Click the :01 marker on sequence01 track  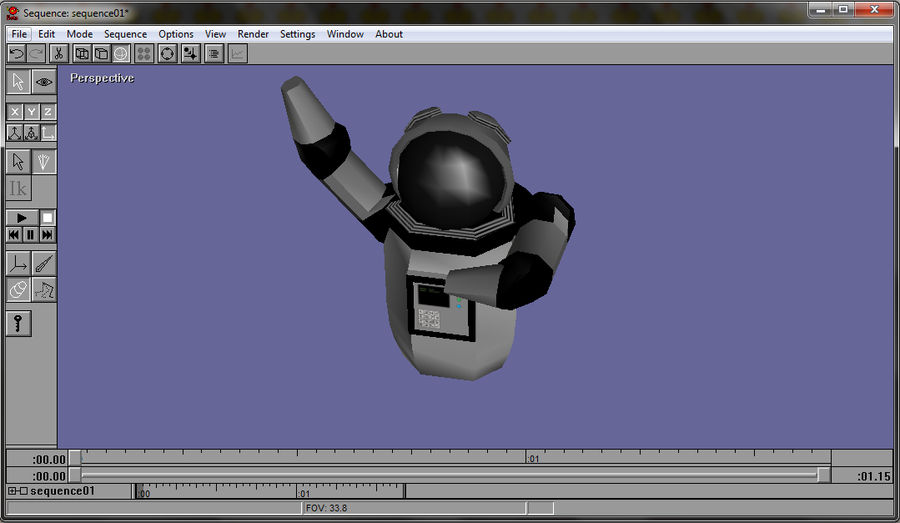tap(303, 494)
